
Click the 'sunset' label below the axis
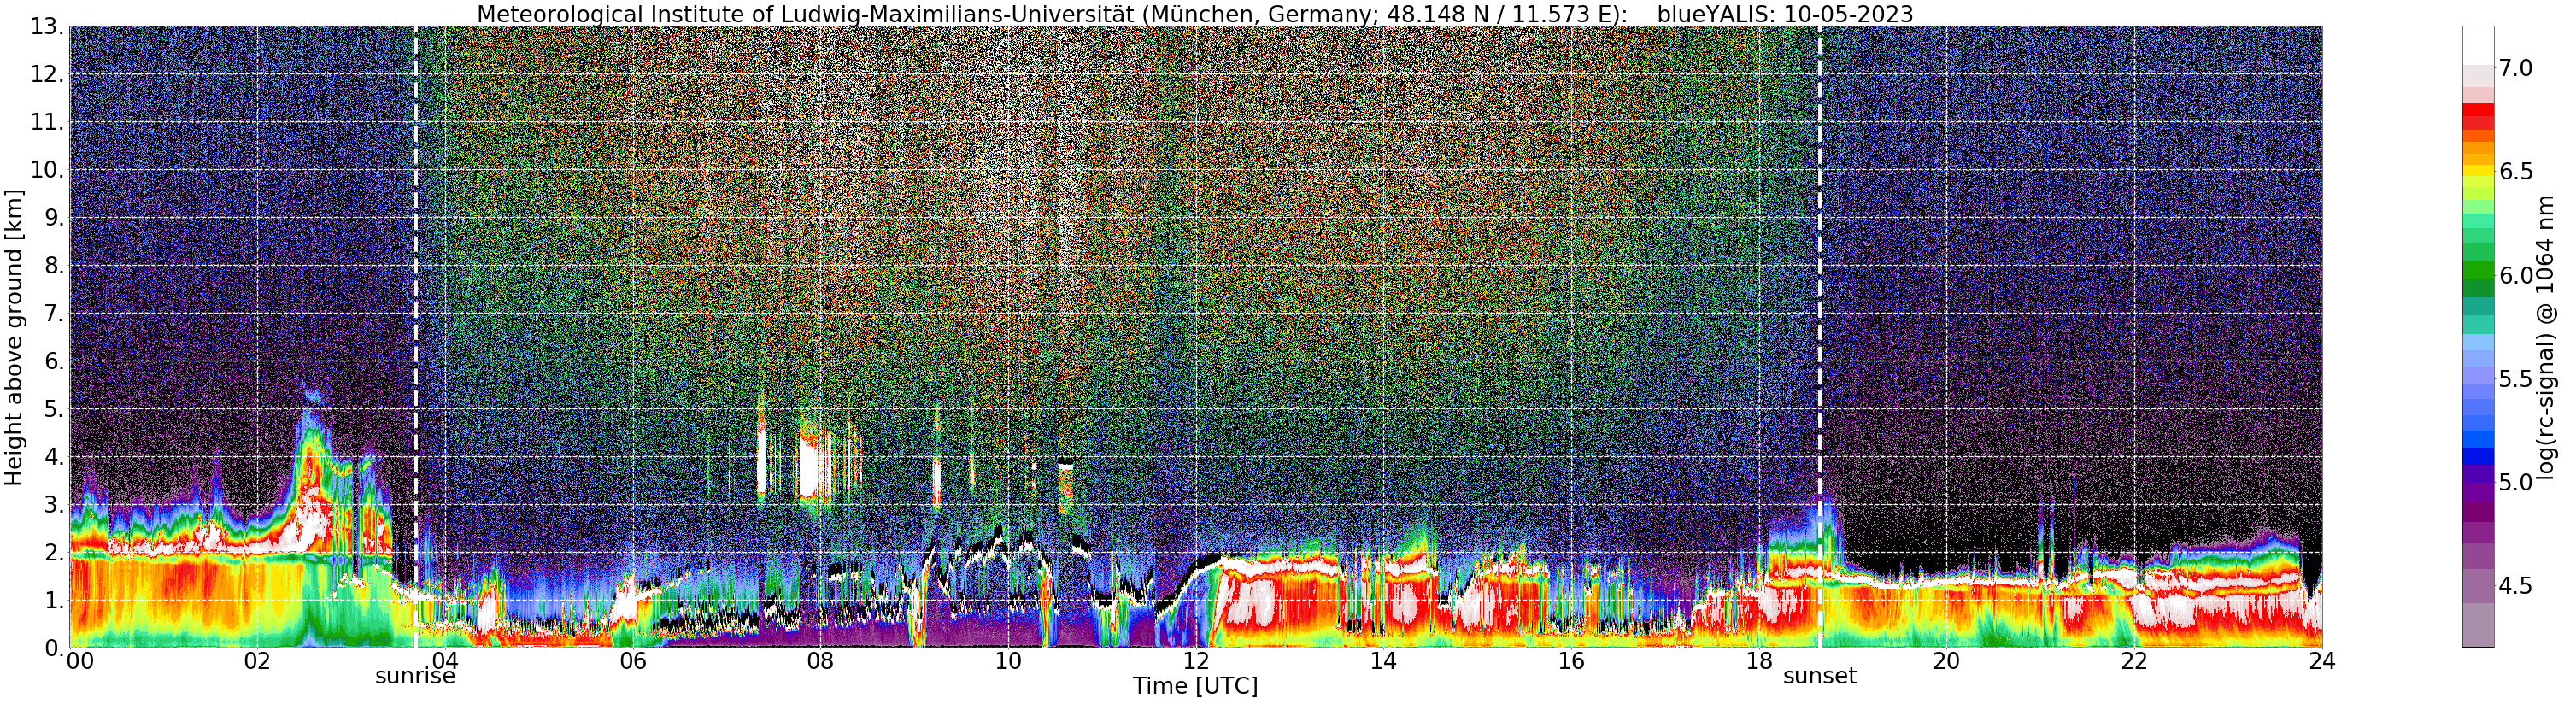(x=1820, y=677)
